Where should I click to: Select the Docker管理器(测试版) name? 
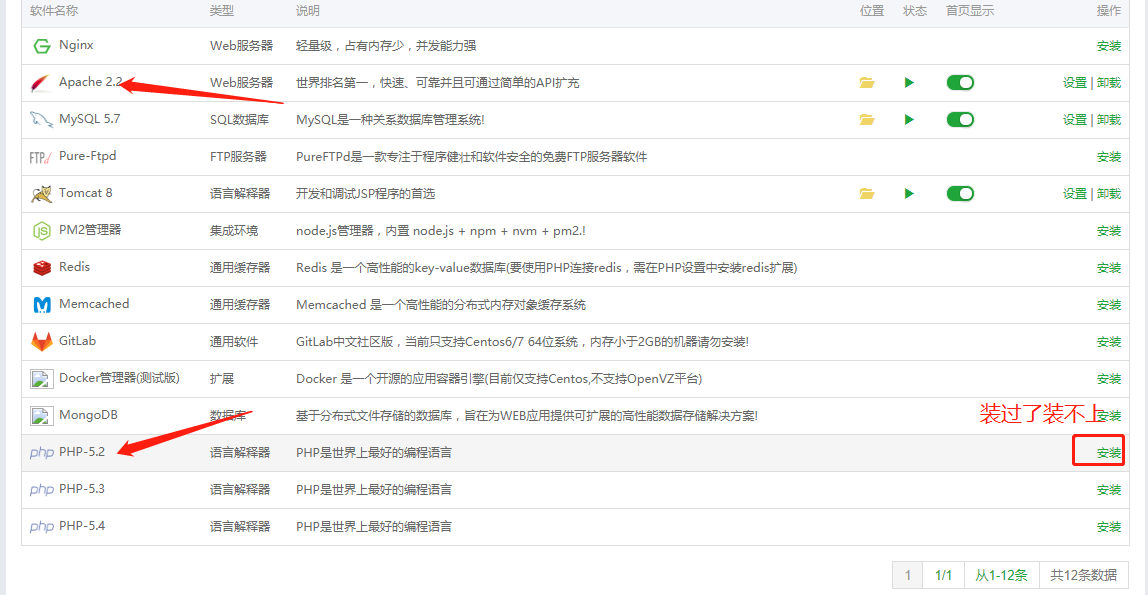coord(119,378)
